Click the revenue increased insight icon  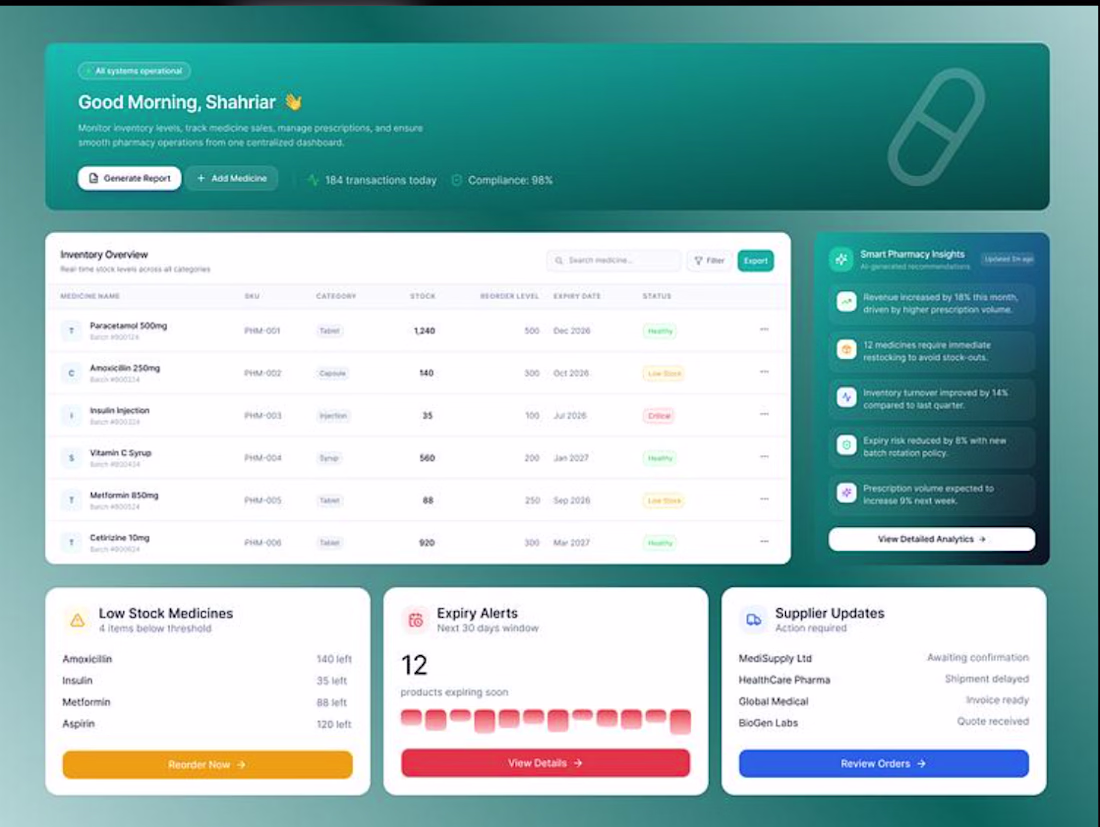847,302
